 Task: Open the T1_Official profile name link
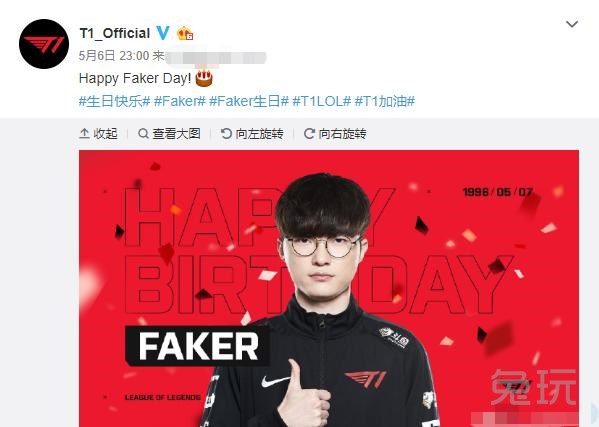click(x=114, y=33)
